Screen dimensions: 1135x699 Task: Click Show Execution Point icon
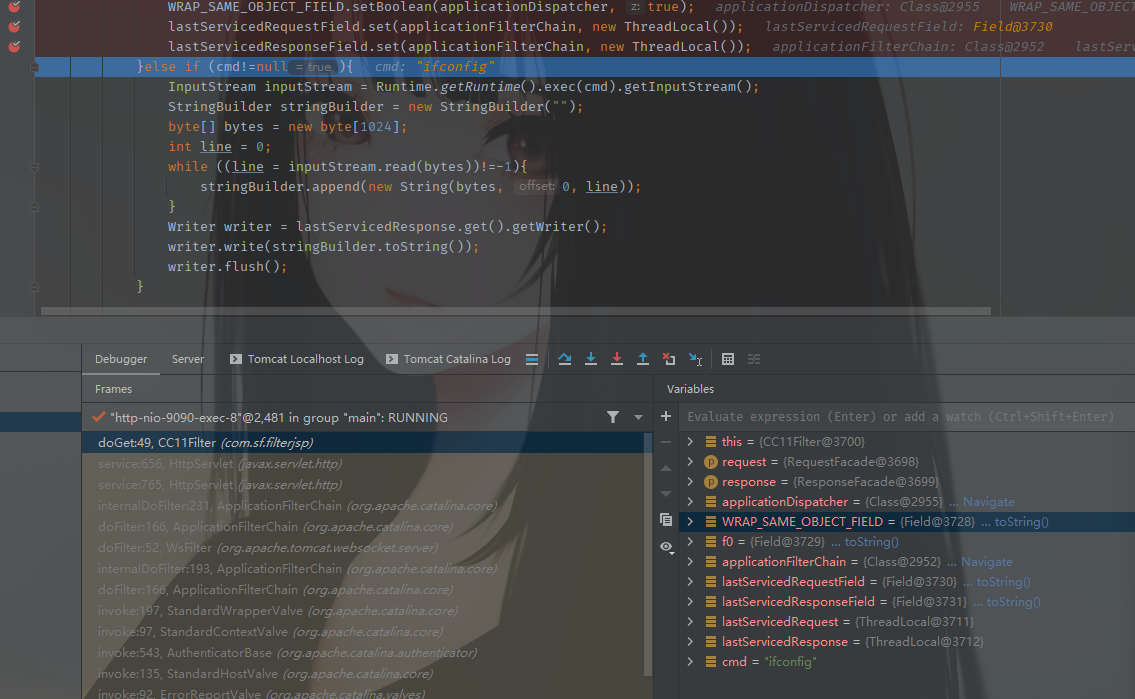click(532, 360)
